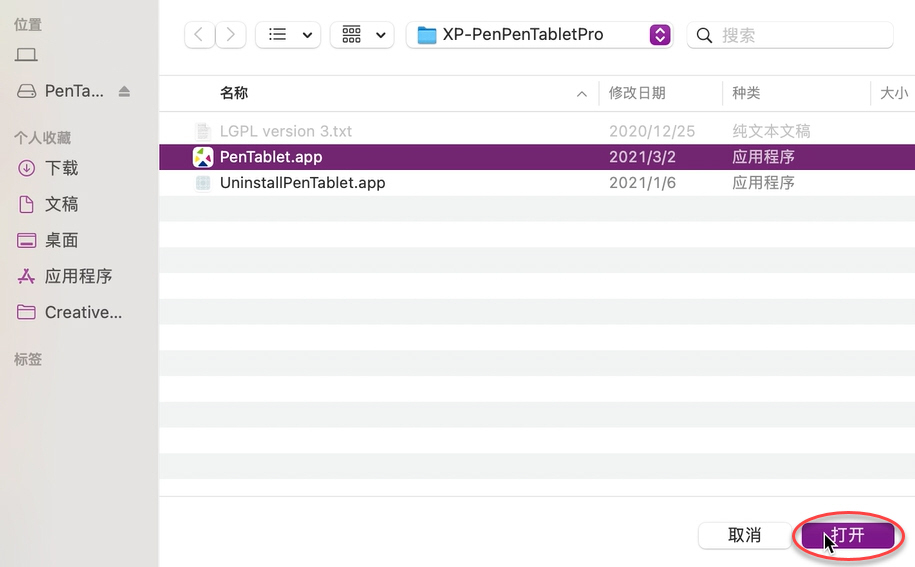Click the forward navigation arrow
Image resolution: width=915 pixels, height=567 pixels.
[231, 35]
